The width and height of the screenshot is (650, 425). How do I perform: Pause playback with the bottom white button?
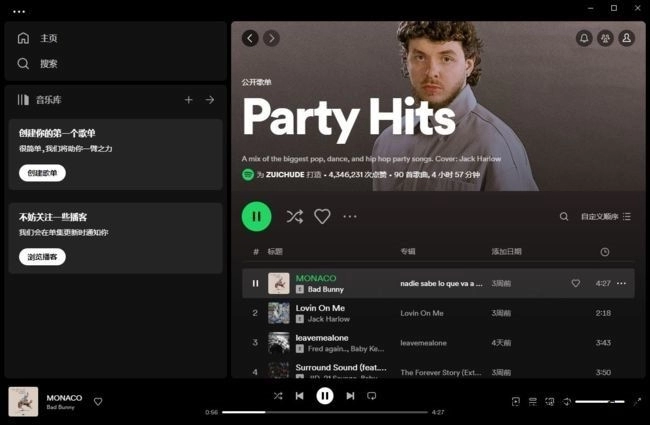325,396
